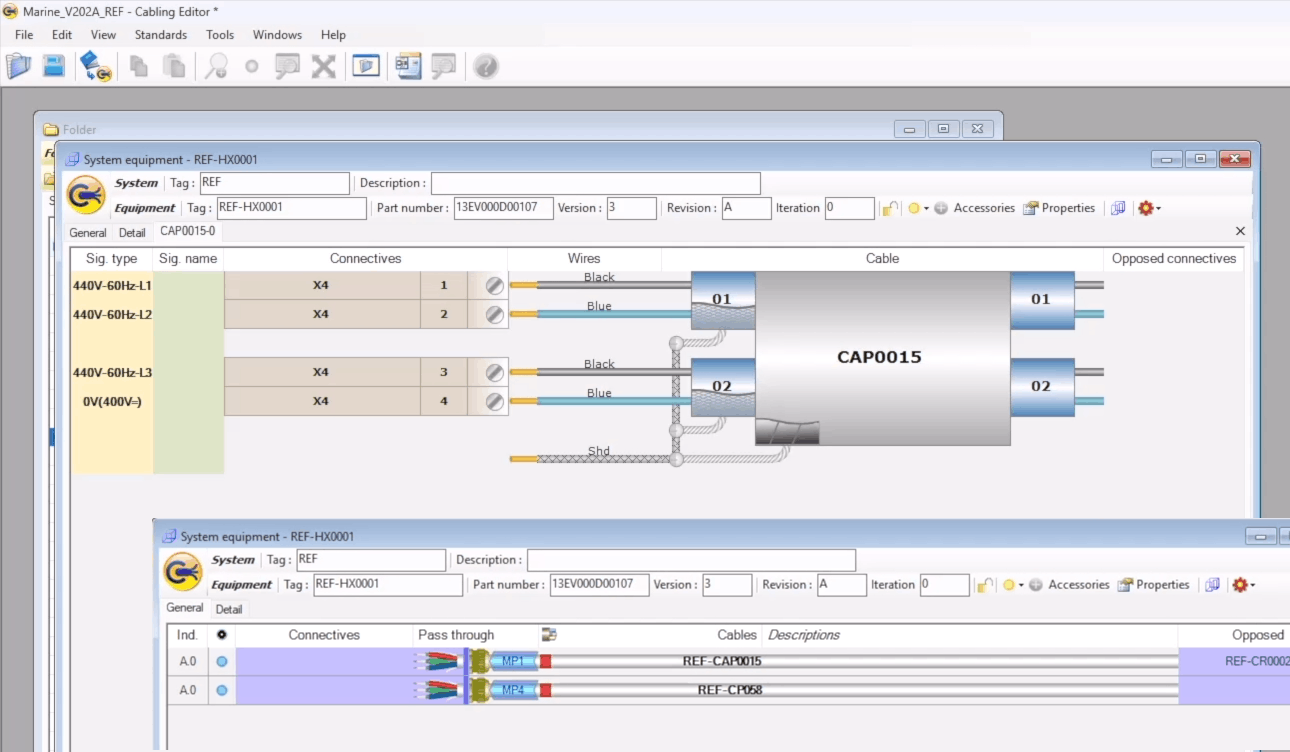
Task: Click the screw terminal icon for X4 pin 1
Action: coord(494,286)
